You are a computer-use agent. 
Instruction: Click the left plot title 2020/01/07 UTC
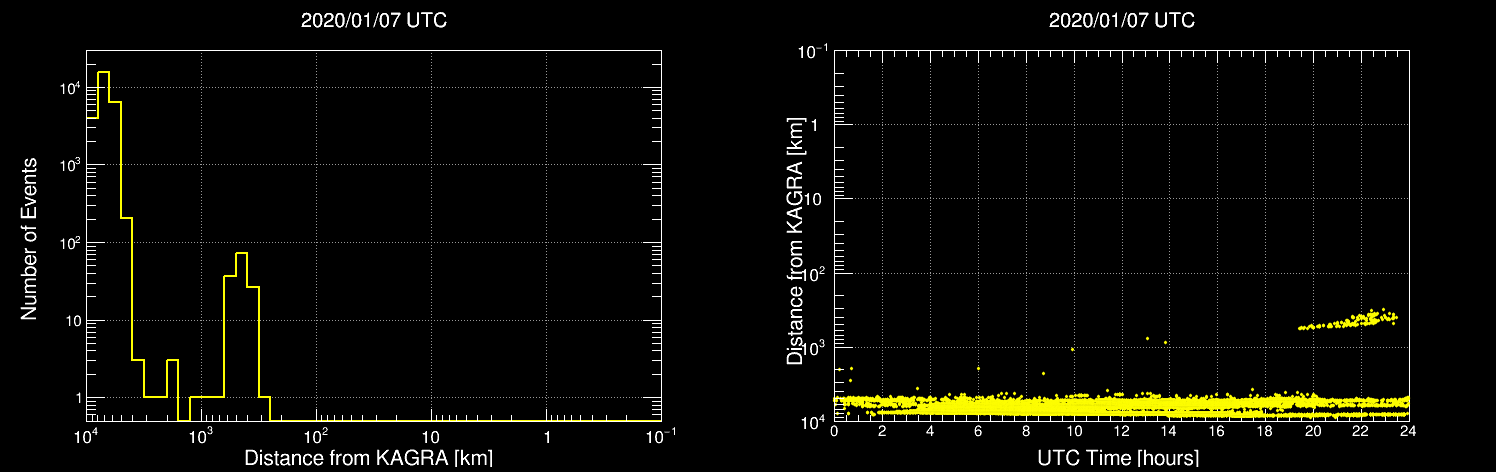(x=374, y=20)
